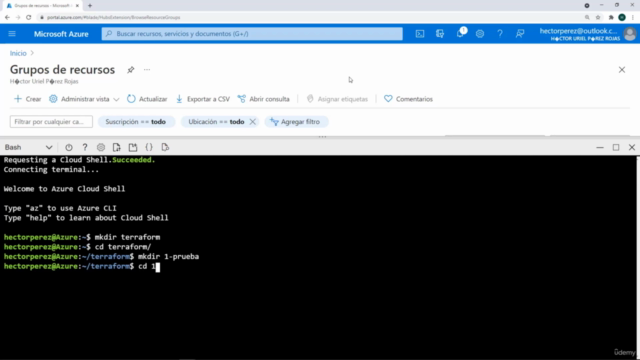Image resolution: width=640 pixels, height=360 pixels.
Task: Maximize the Cloud Shell pane
Action: 616,147
